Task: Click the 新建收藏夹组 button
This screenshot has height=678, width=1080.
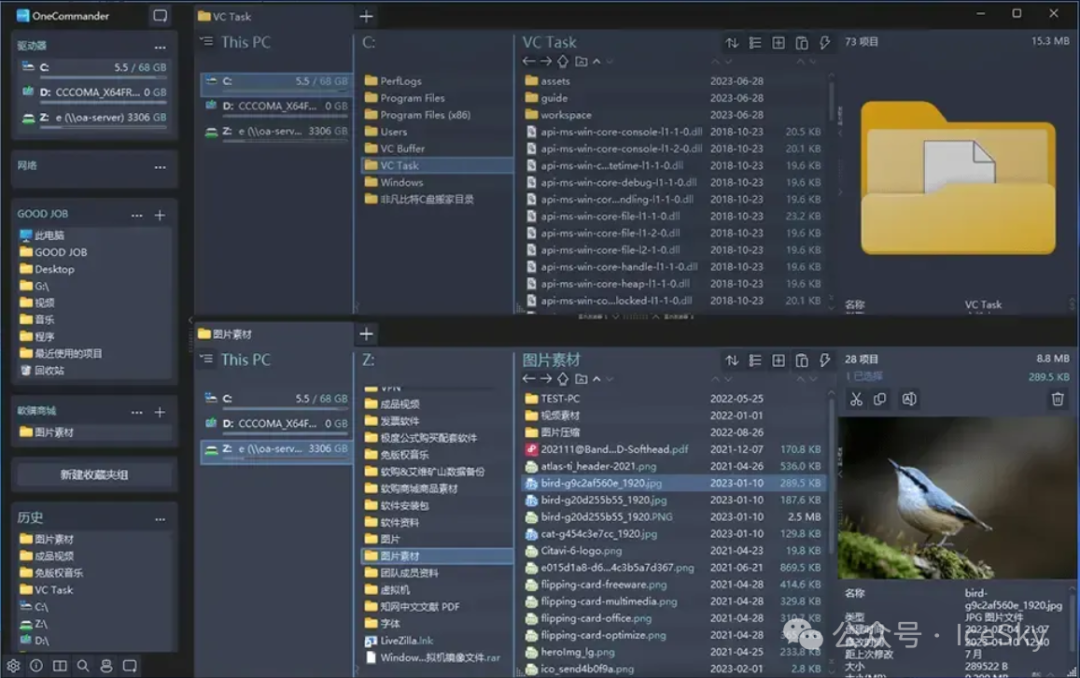Action: pyautogui.click(x=94, y=474)
